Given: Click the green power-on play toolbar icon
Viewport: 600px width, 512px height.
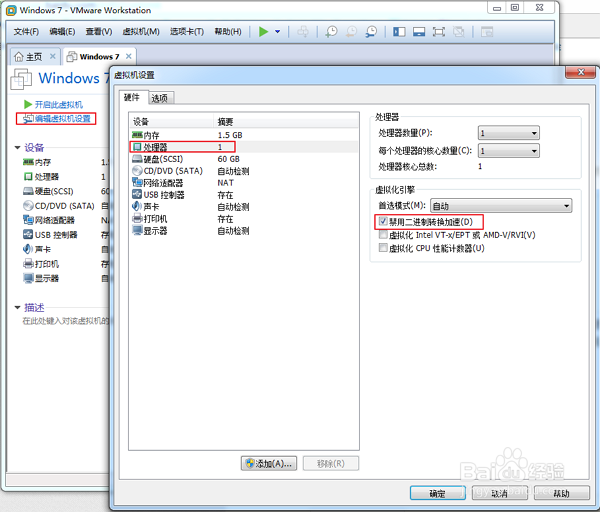Looking at the screenshot, I should [x=263, y=32].
